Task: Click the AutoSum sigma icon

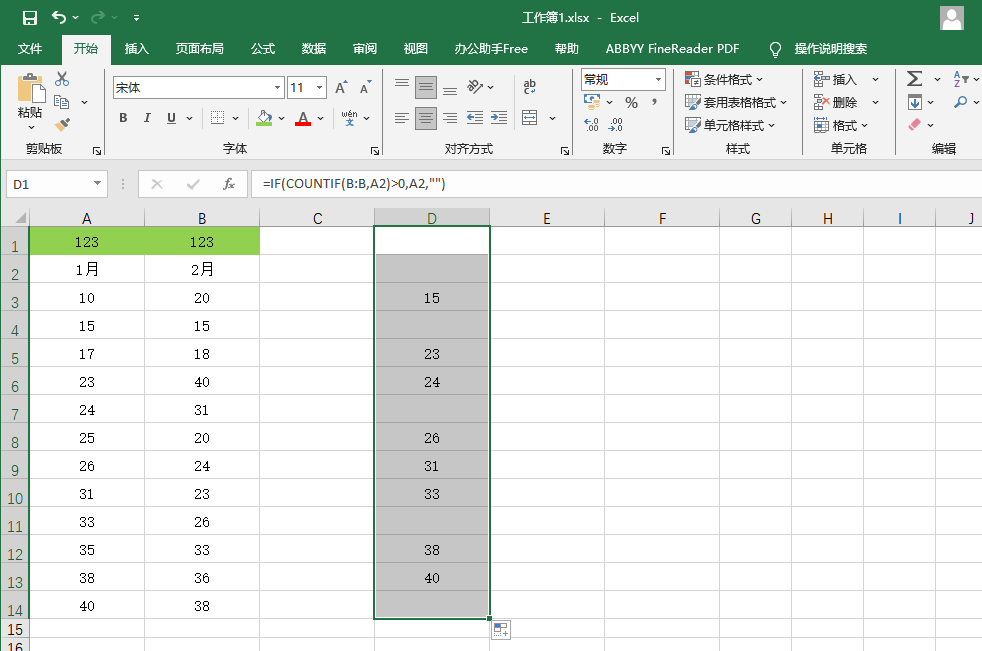Action: coord(914,79)
